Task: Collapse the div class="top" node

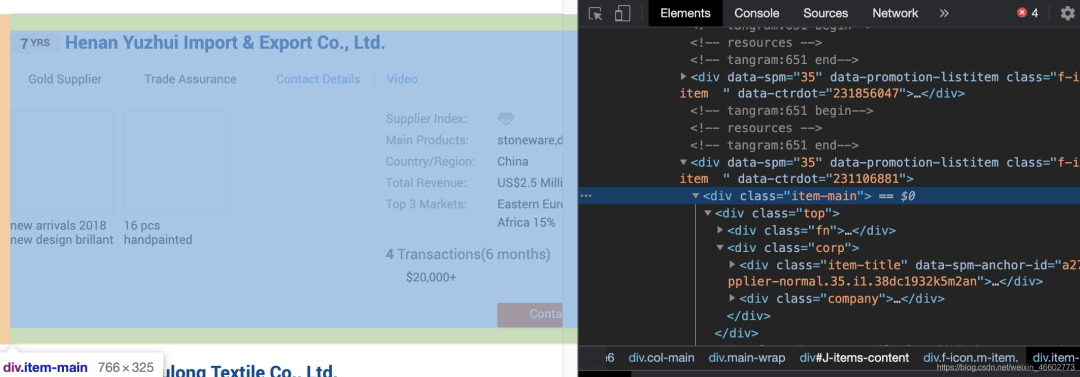Action: pyautogui.click(x=707, y=214)
